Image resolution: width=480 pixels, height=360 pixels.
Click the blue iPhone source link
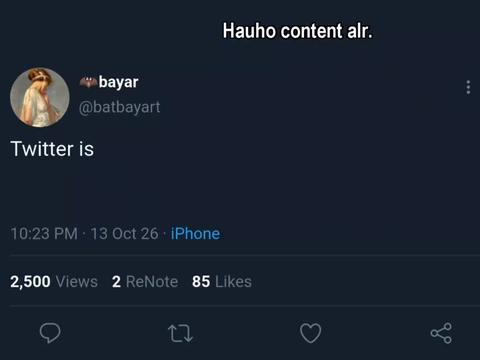coord(195,234)
